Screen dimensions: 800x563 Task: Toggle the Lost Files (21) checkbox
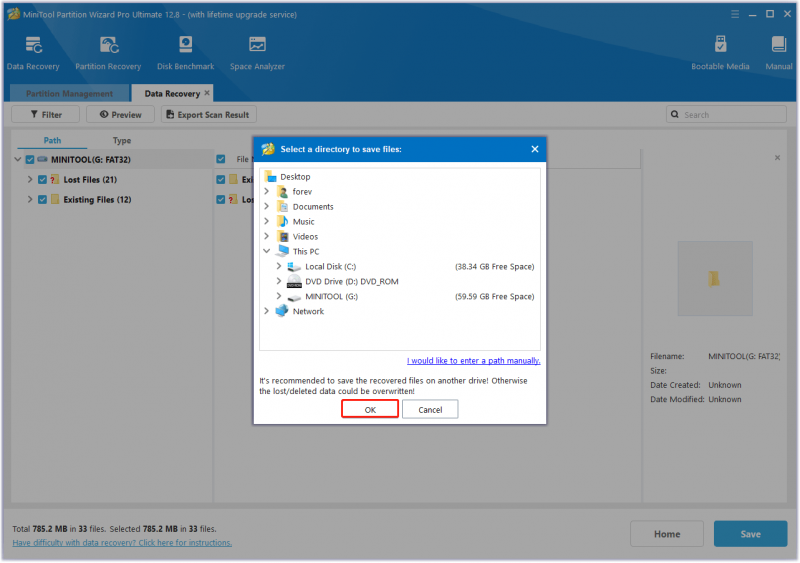point(42,180)
